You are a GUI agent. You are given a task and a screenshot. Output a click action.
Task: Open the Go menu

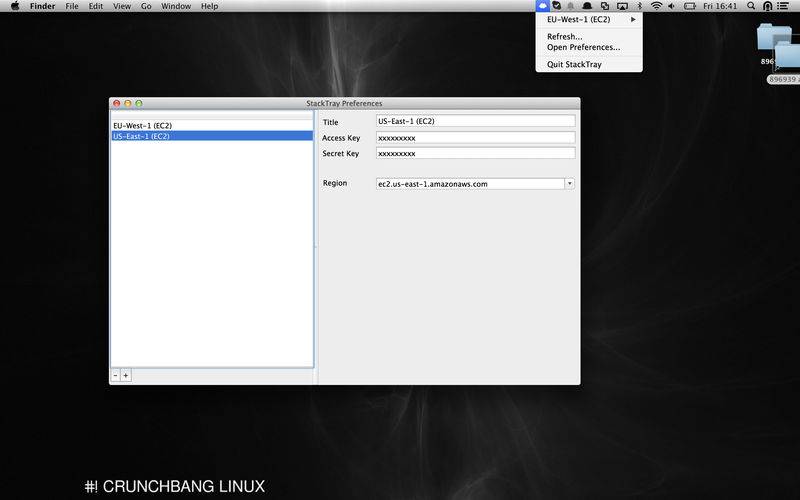coord(146,6)
